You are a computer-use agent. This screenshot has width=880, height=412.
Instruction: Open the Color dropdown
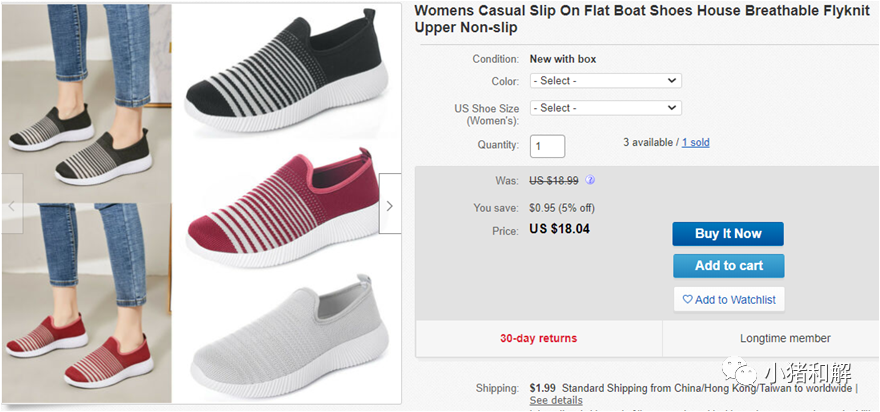605,81
